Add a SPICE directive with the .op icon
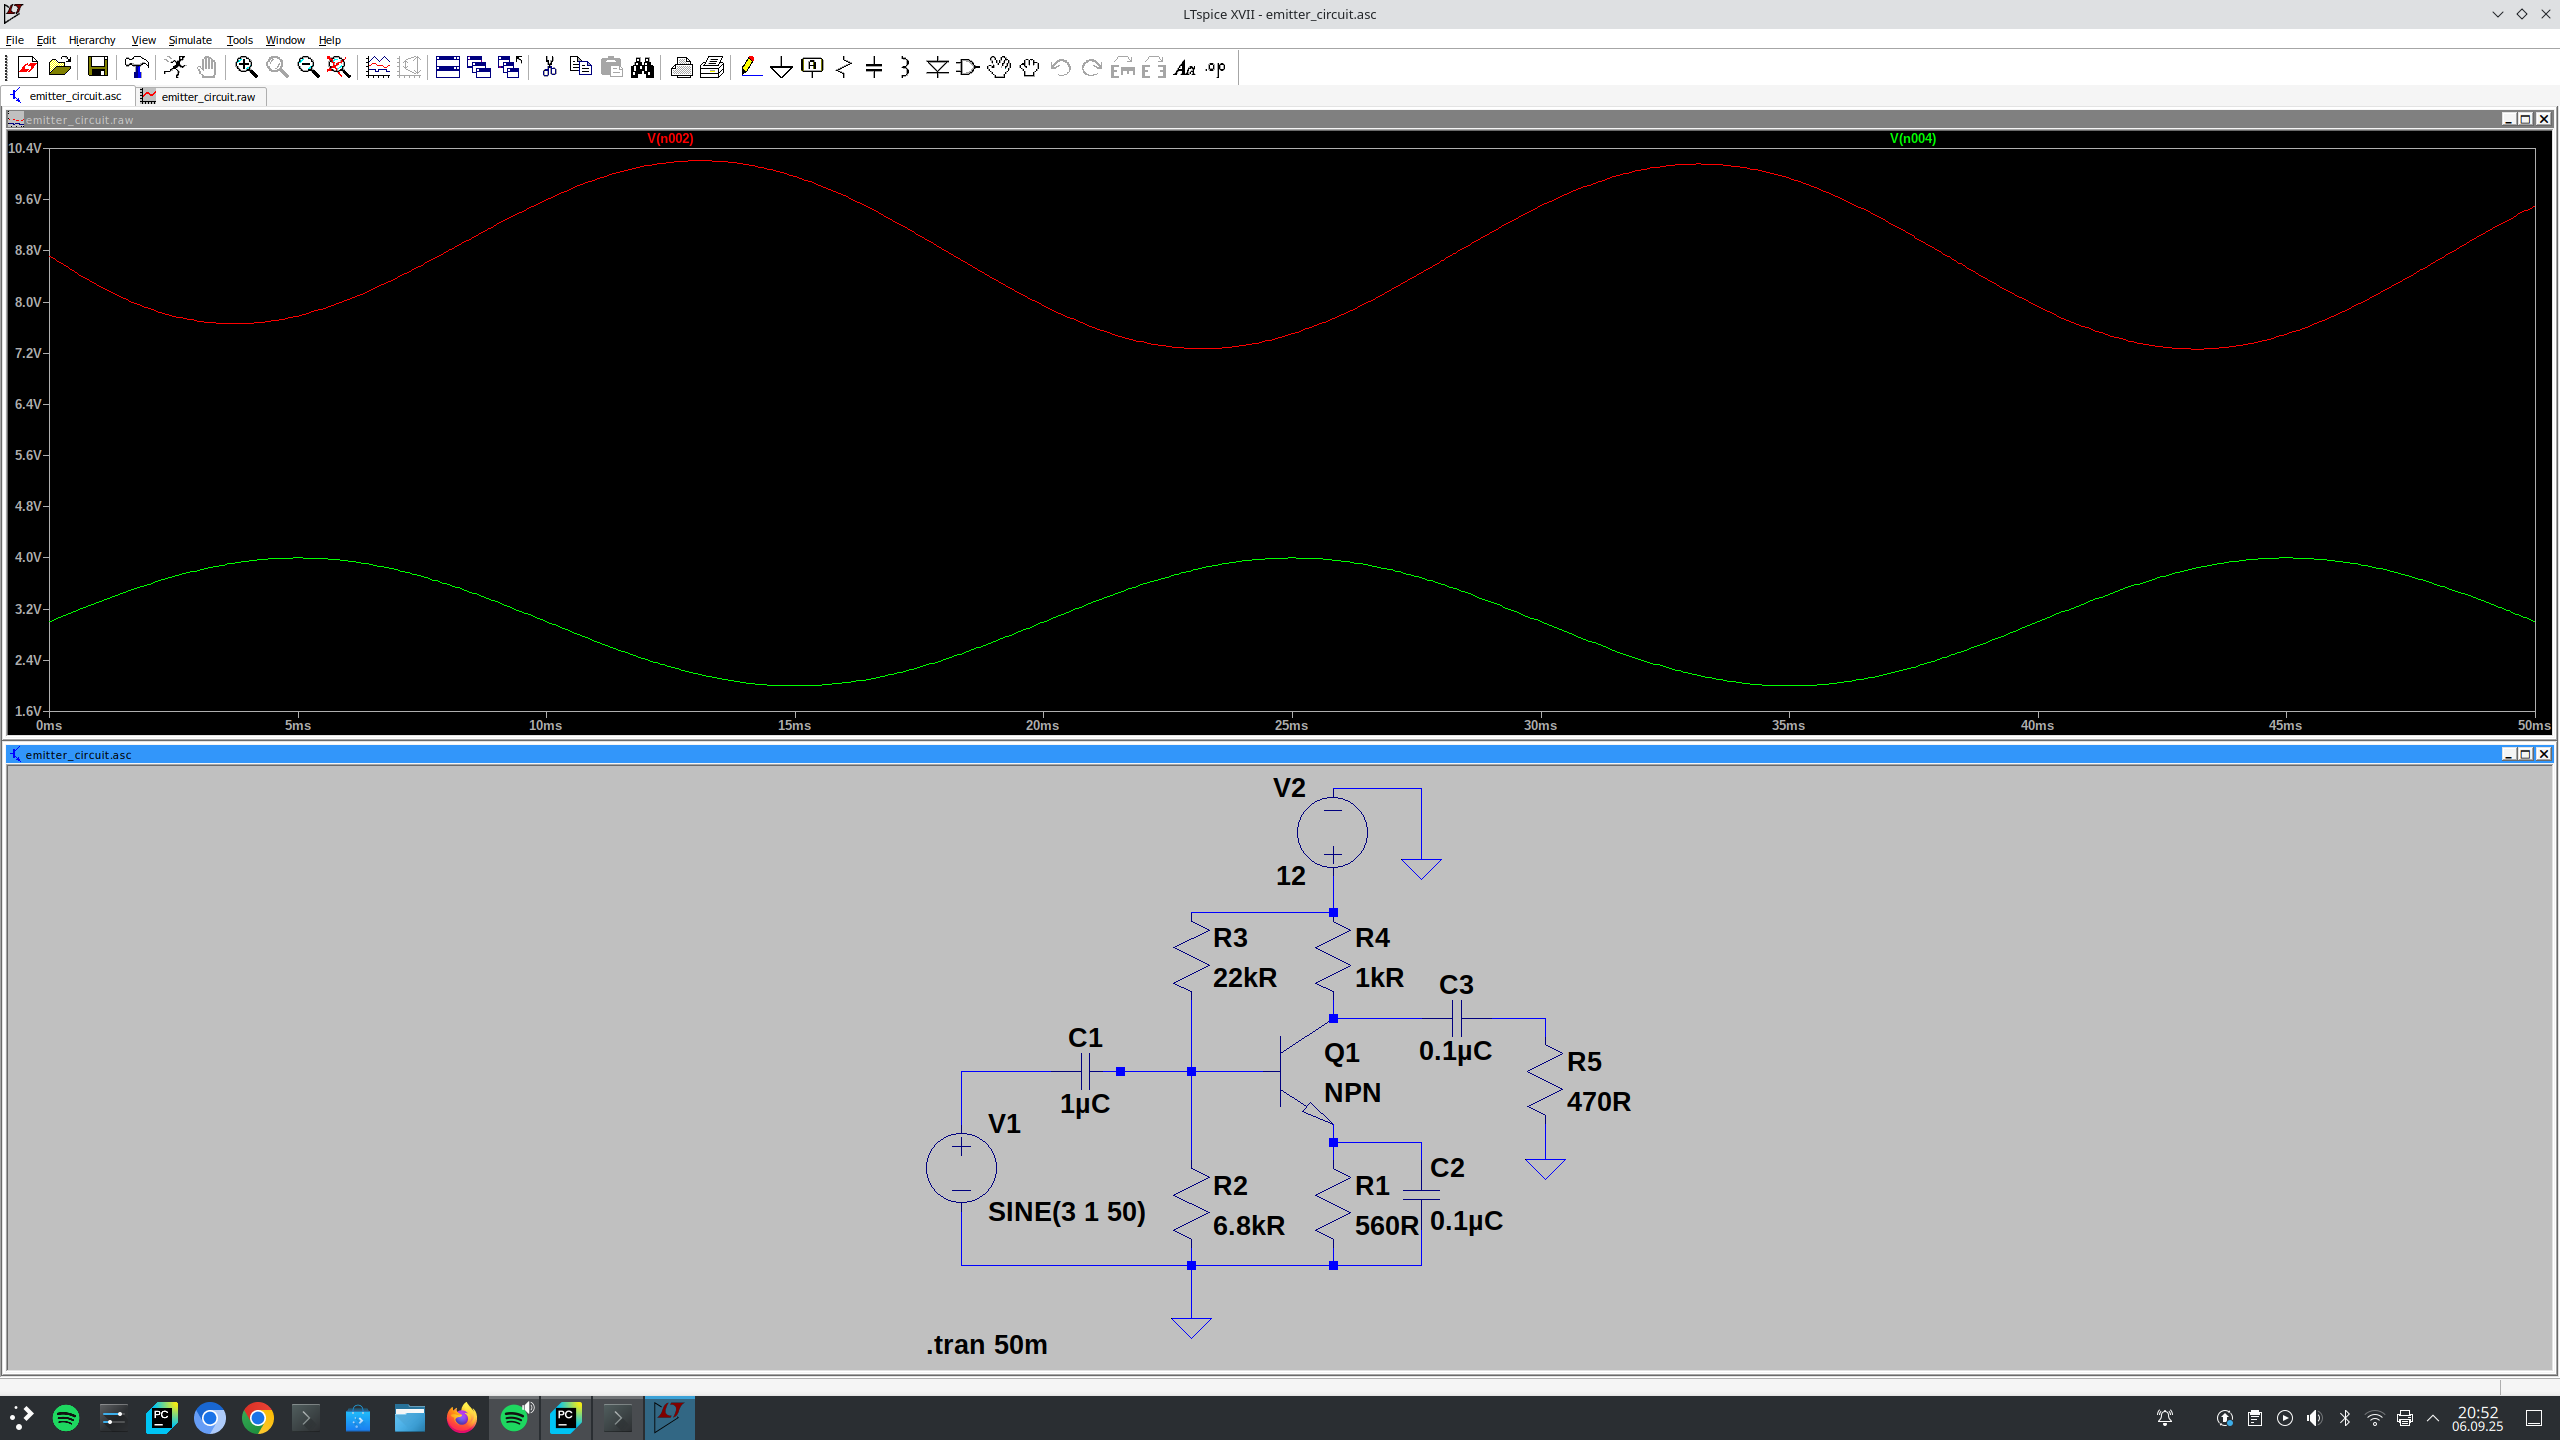Image resolution: width=2560 pixels, height=1440 pixels. (1214, 67)
